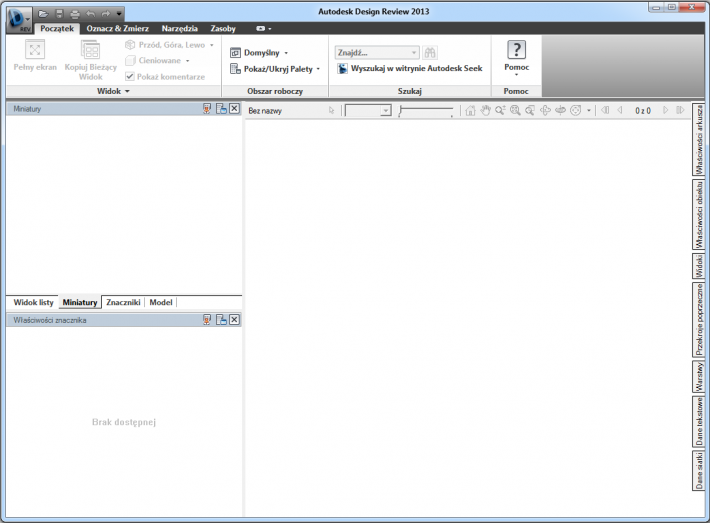Go to the next sheet arrow
The width and height of the screenshot is (710, 523).
[x=665, y=110]
